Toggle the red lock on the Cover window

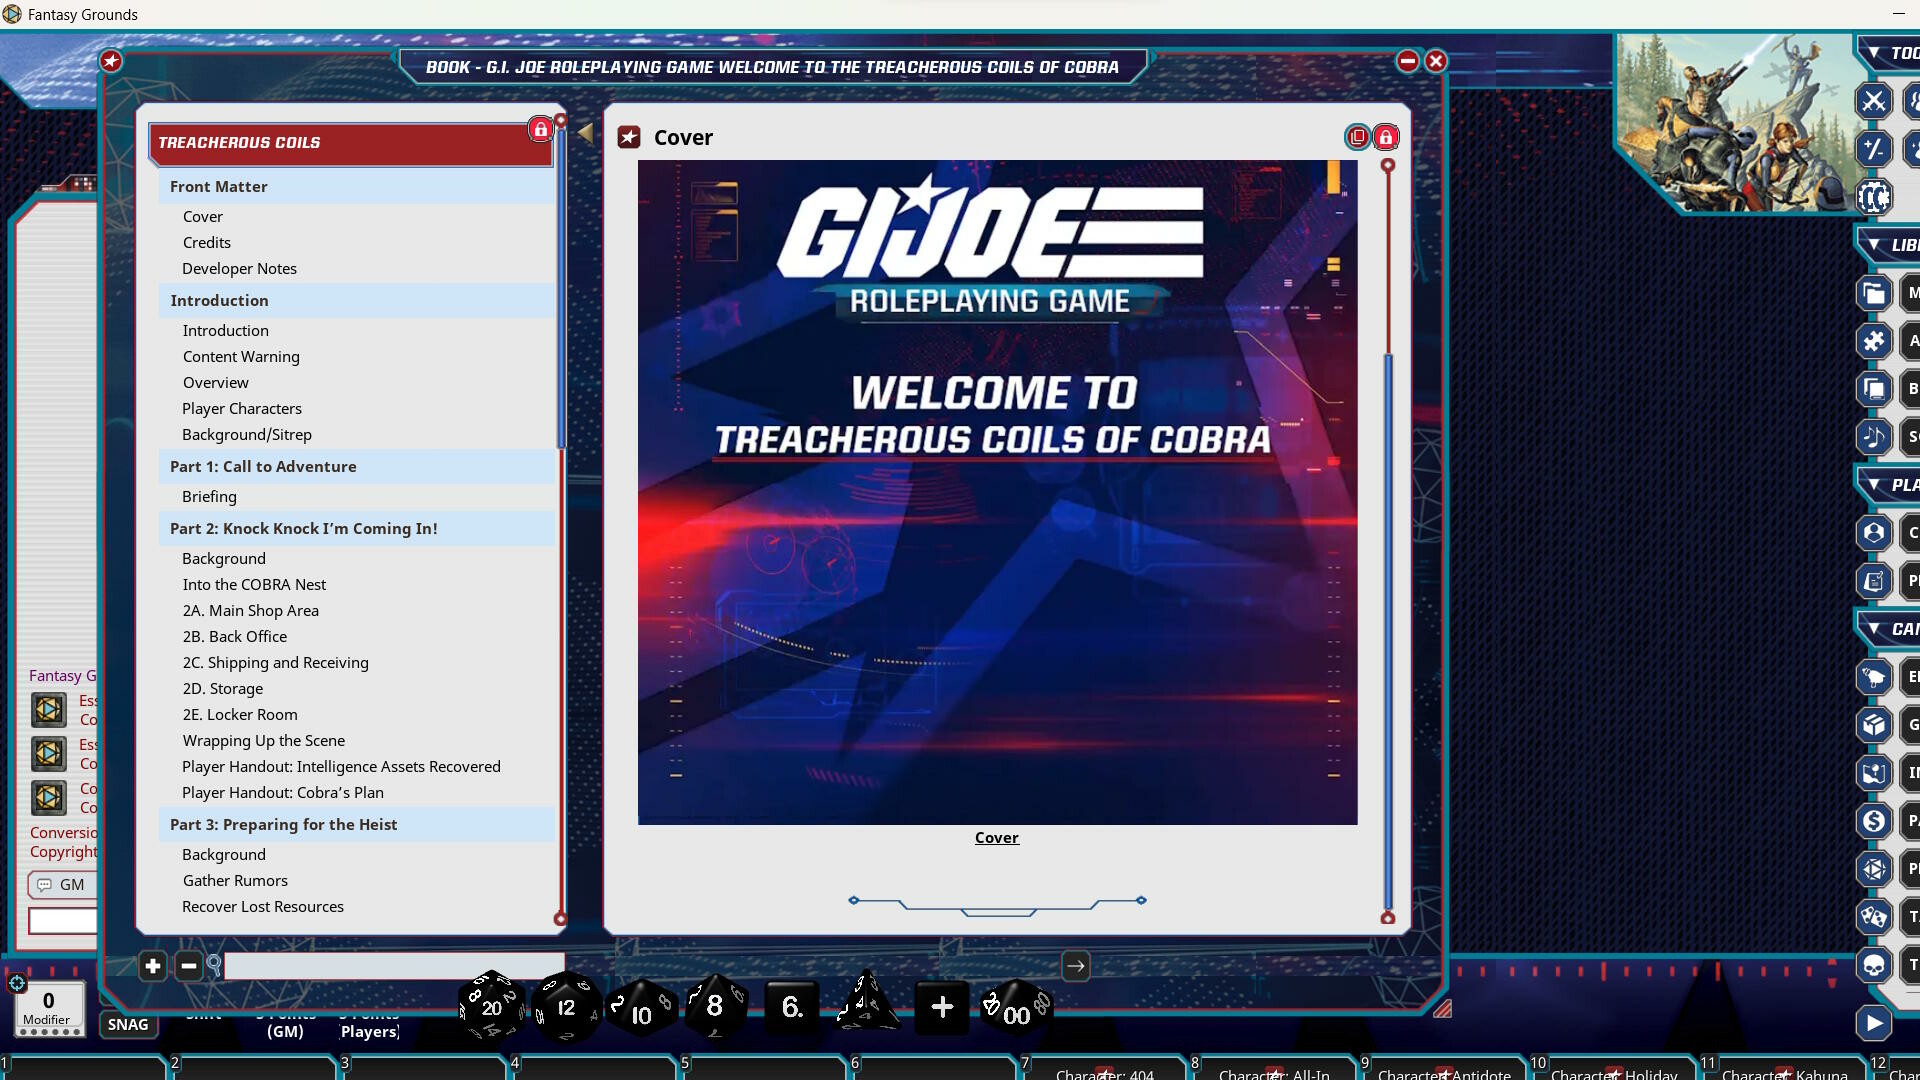click(1386, 137)
